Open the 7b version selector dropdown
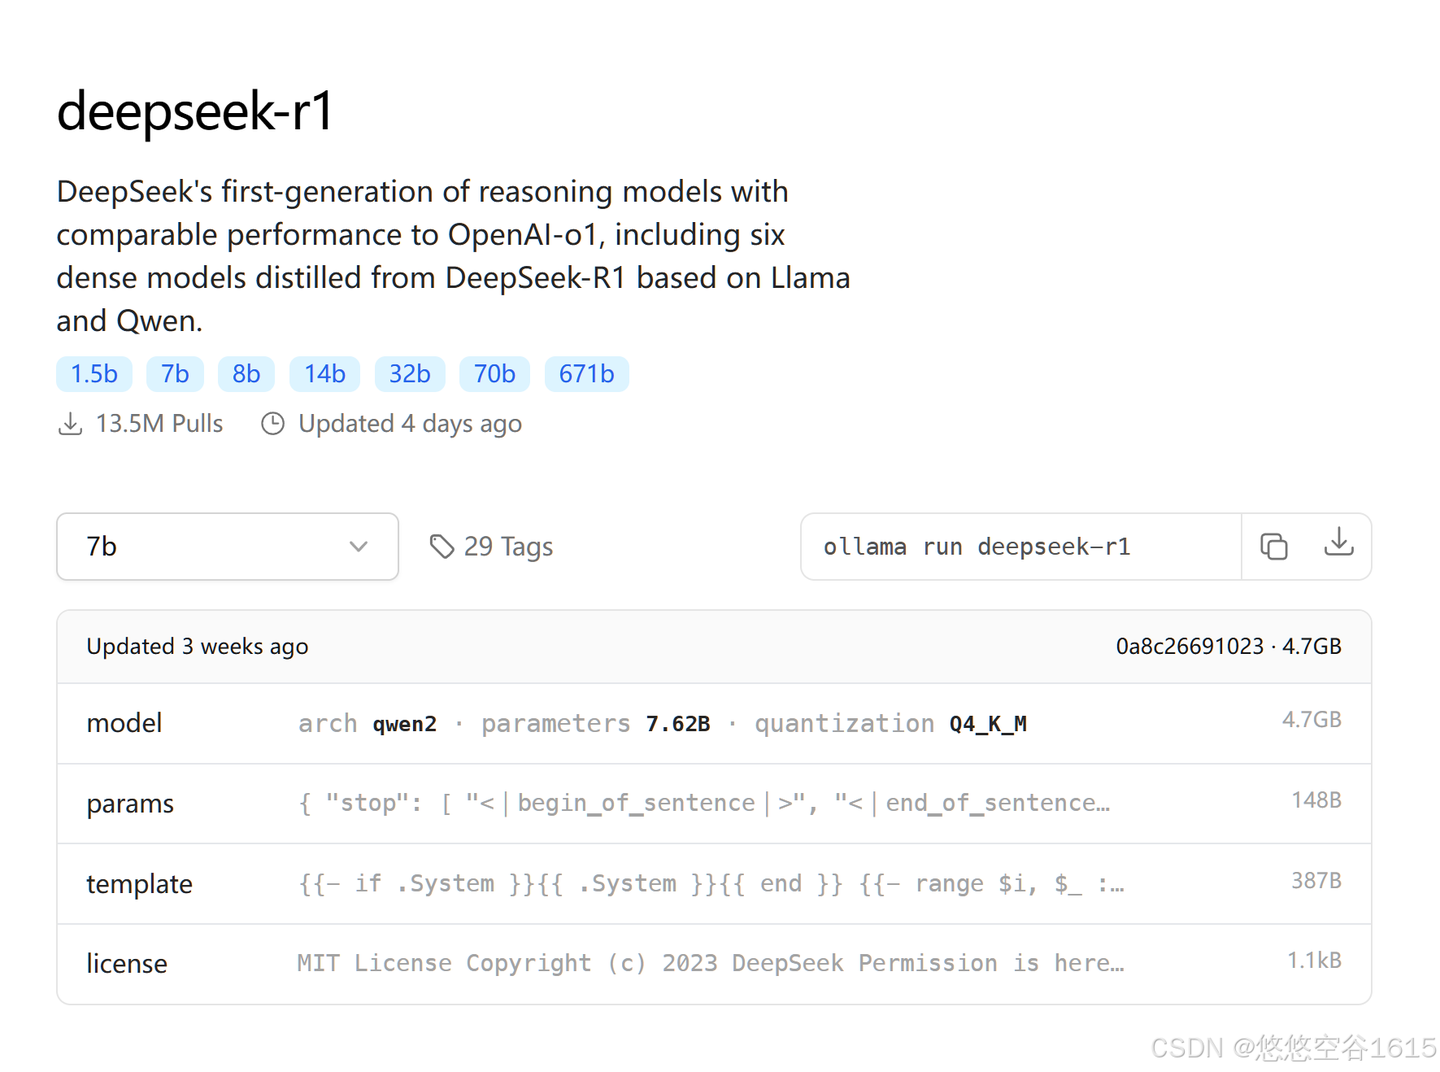 (227, 546)
